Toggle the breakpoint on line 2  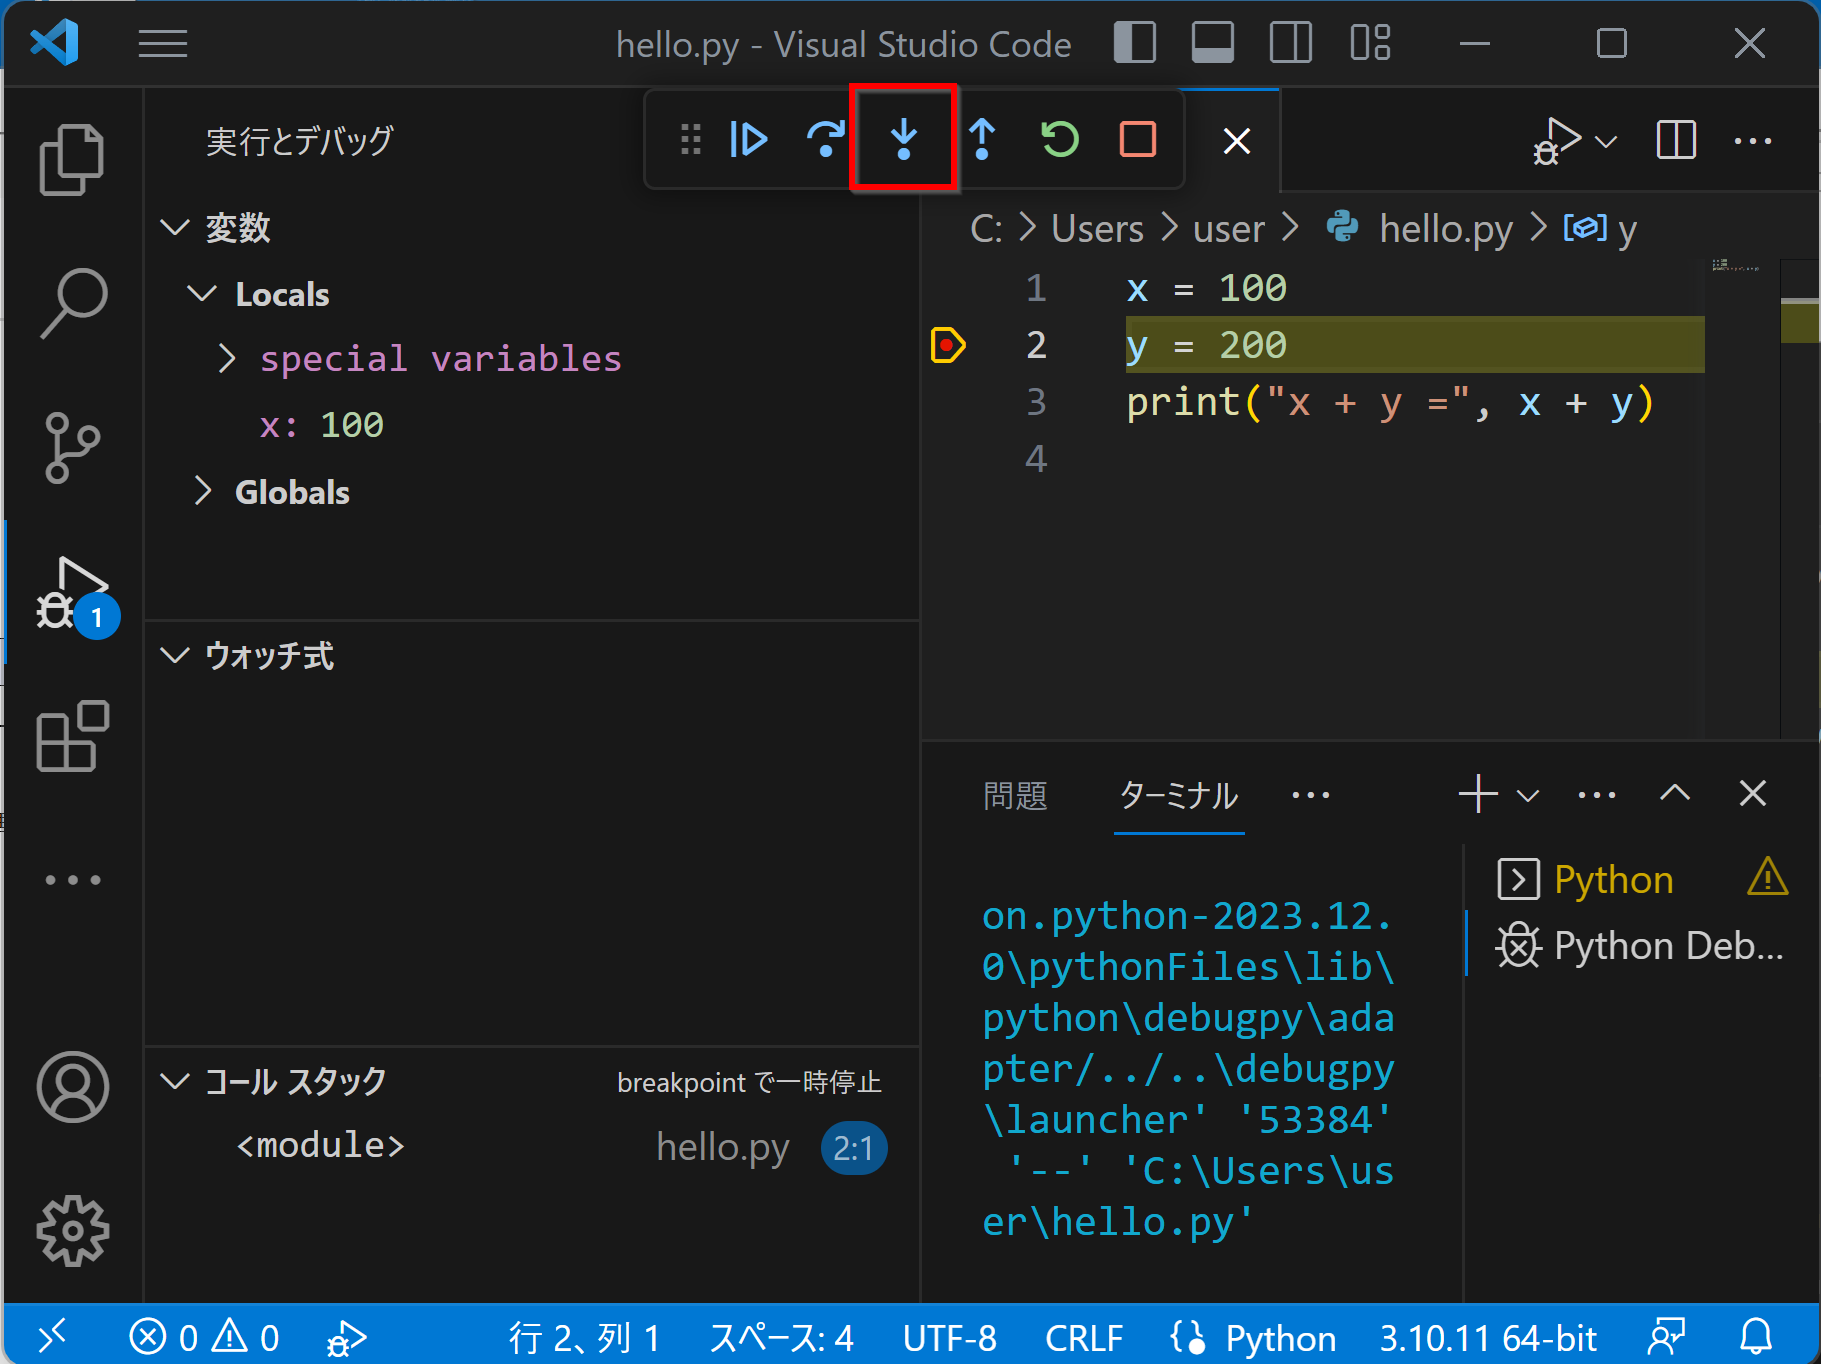[947, 345]
